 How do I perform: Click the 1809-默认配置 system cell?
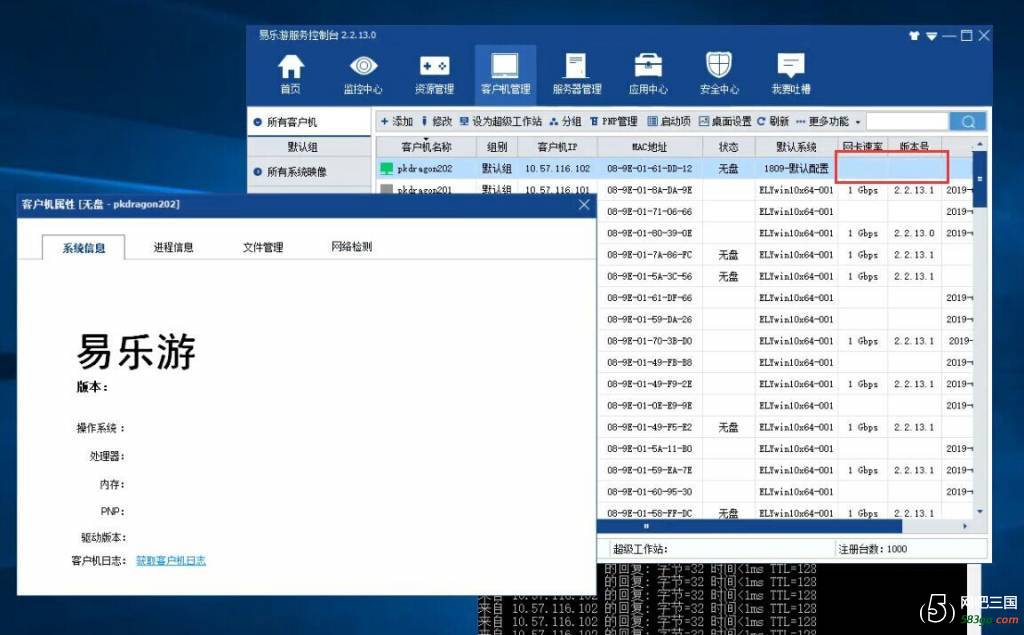[796, 169]
